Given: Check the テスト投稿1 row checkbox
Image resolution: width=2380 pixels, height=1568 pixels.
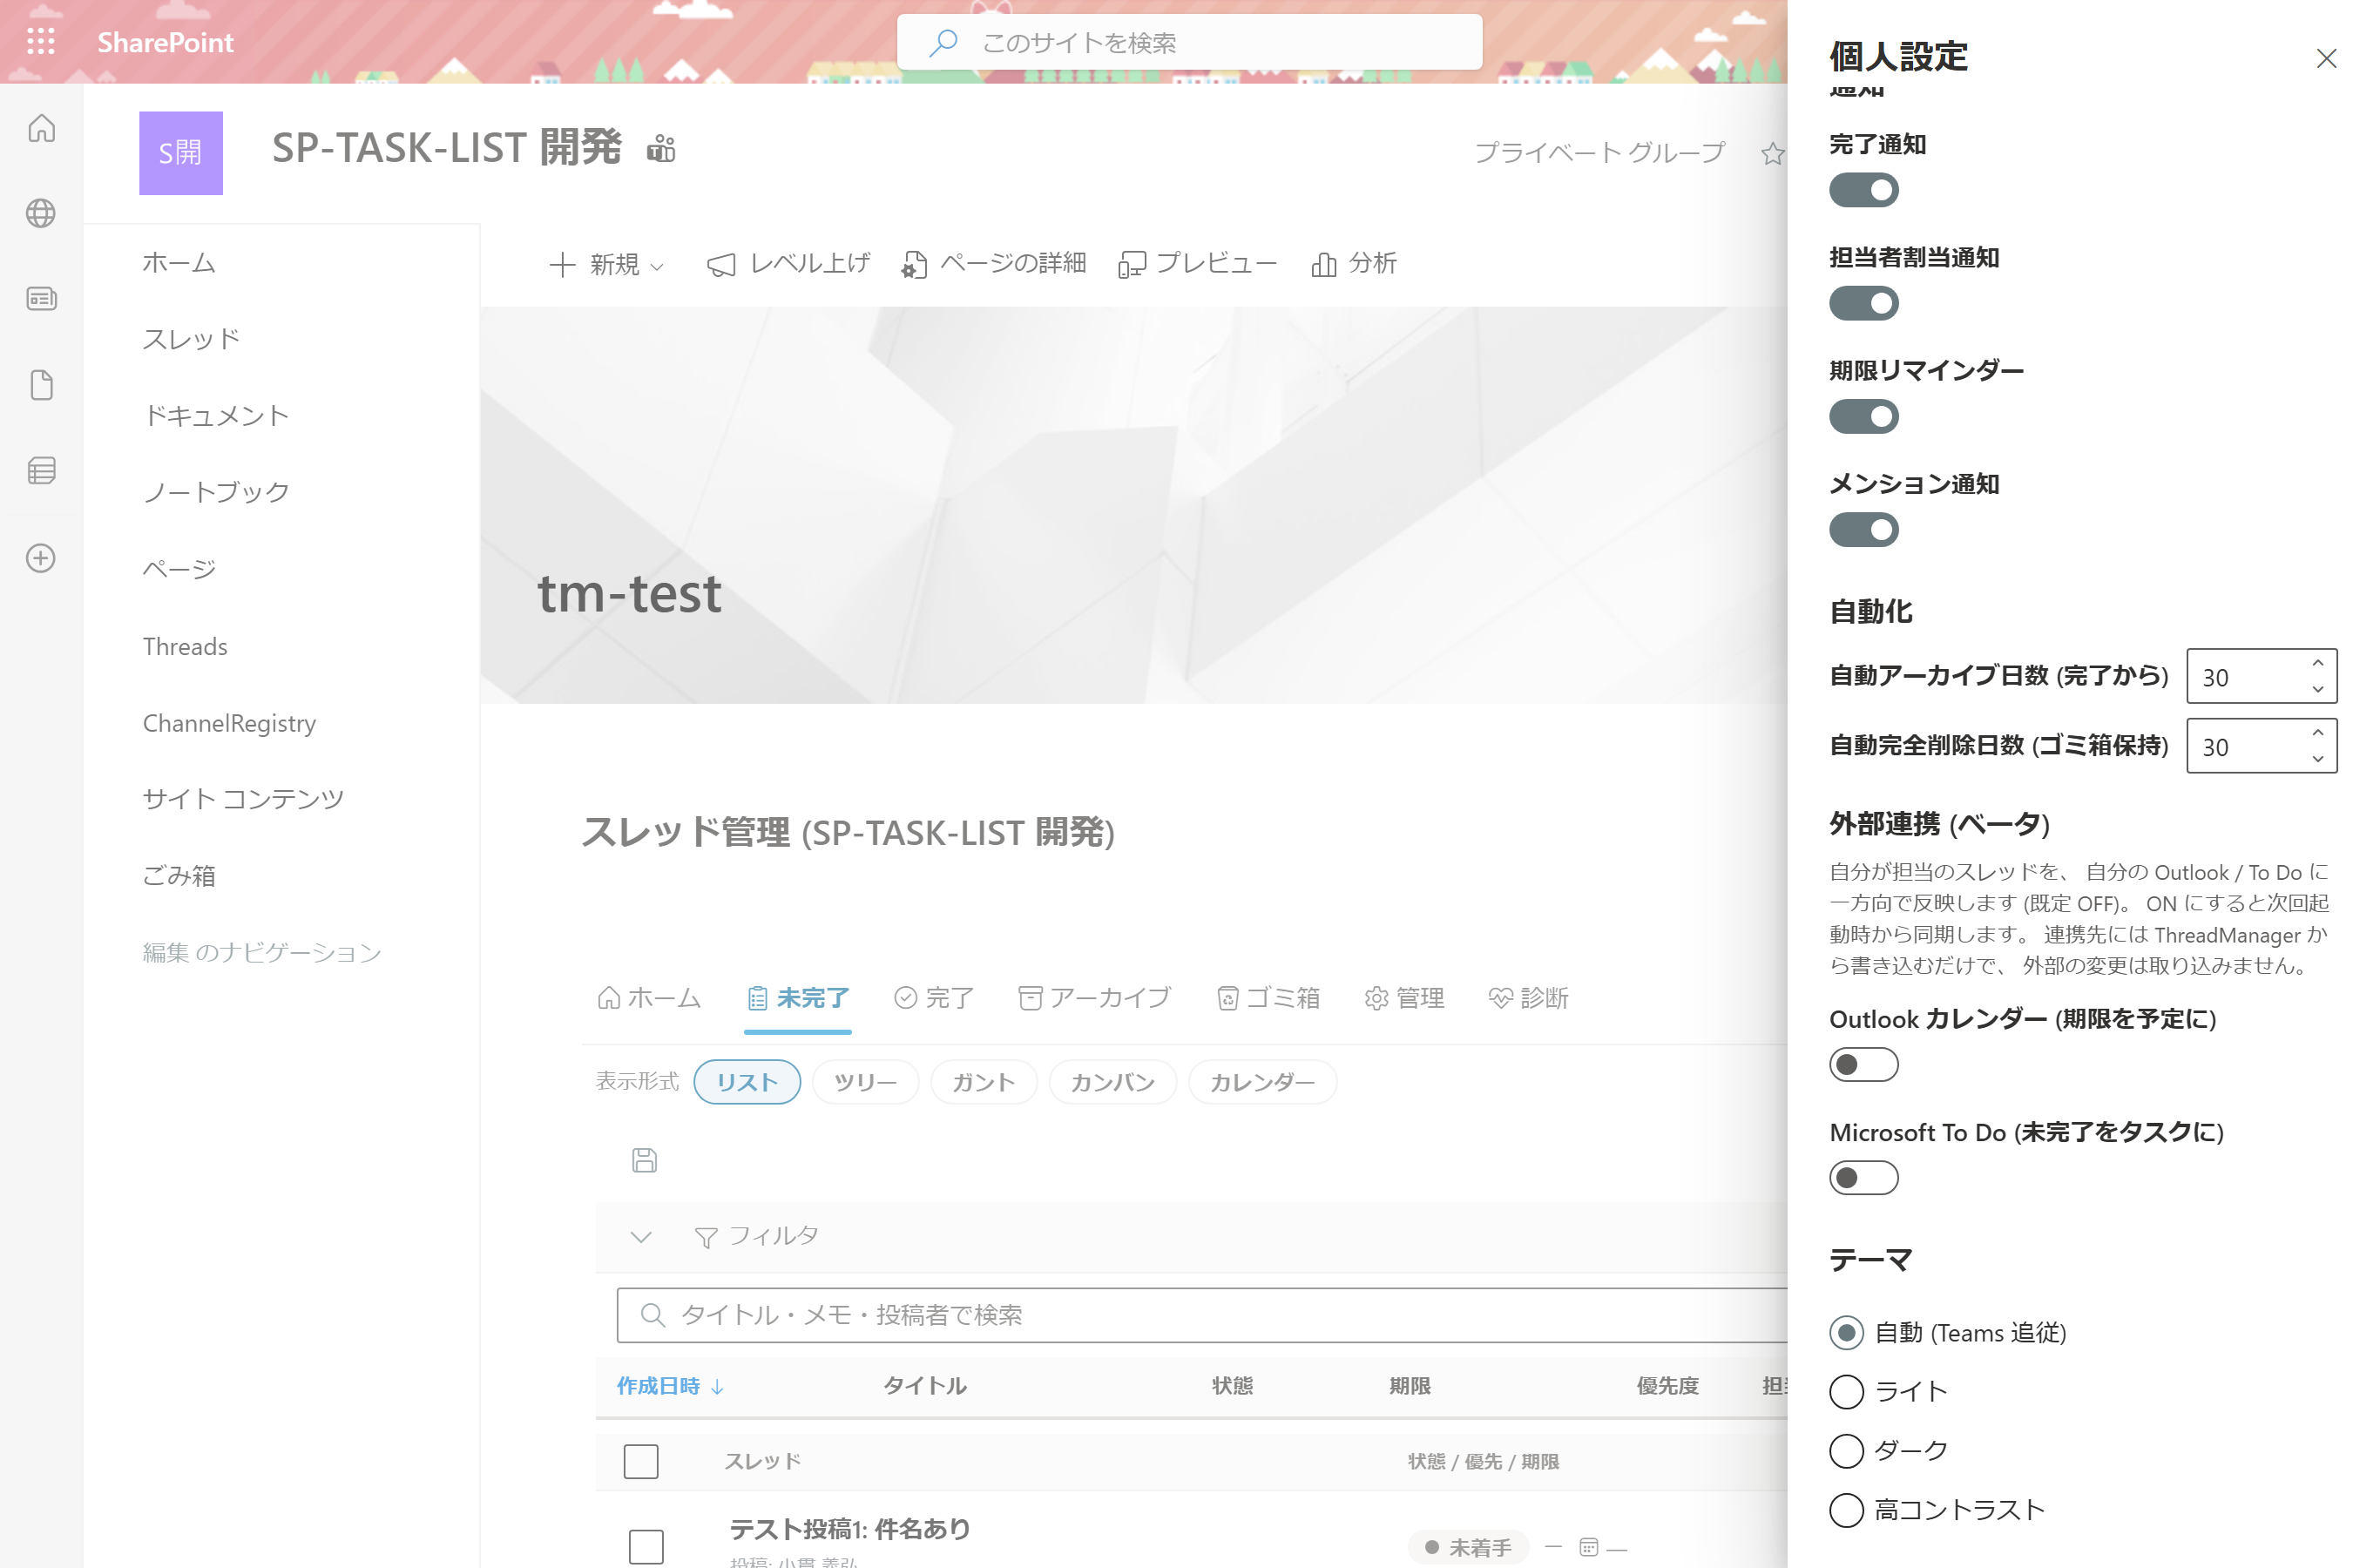Looking at the screenshot, I should click(x=646, y=1547).
